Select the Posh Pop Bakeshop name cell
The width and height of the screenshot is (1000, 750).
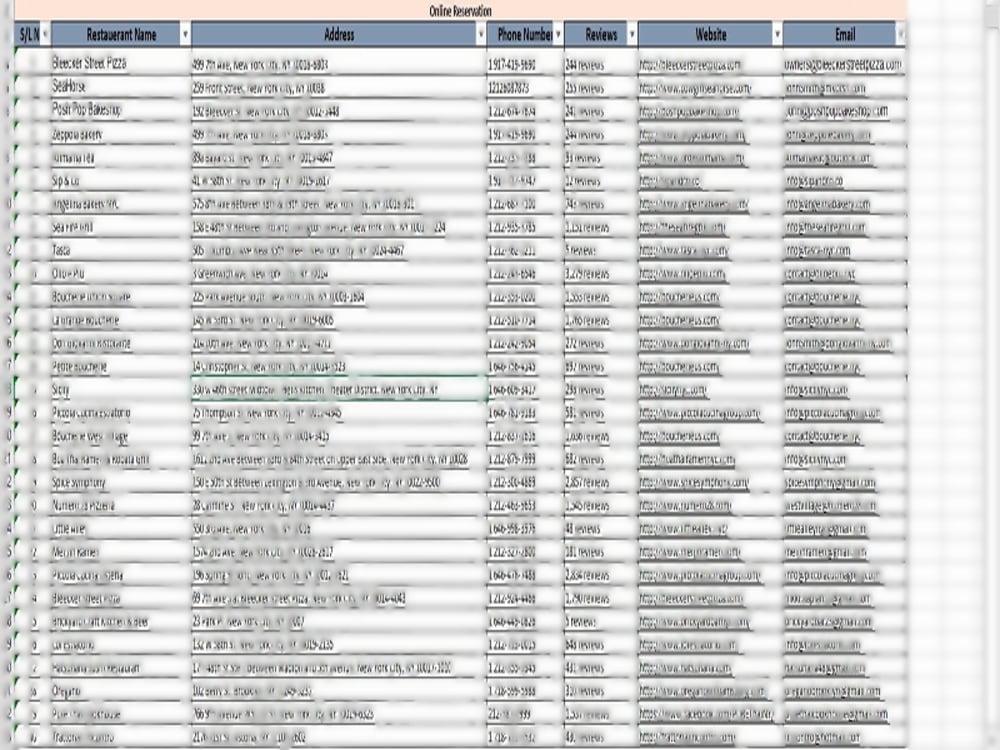tap(121, 110)
